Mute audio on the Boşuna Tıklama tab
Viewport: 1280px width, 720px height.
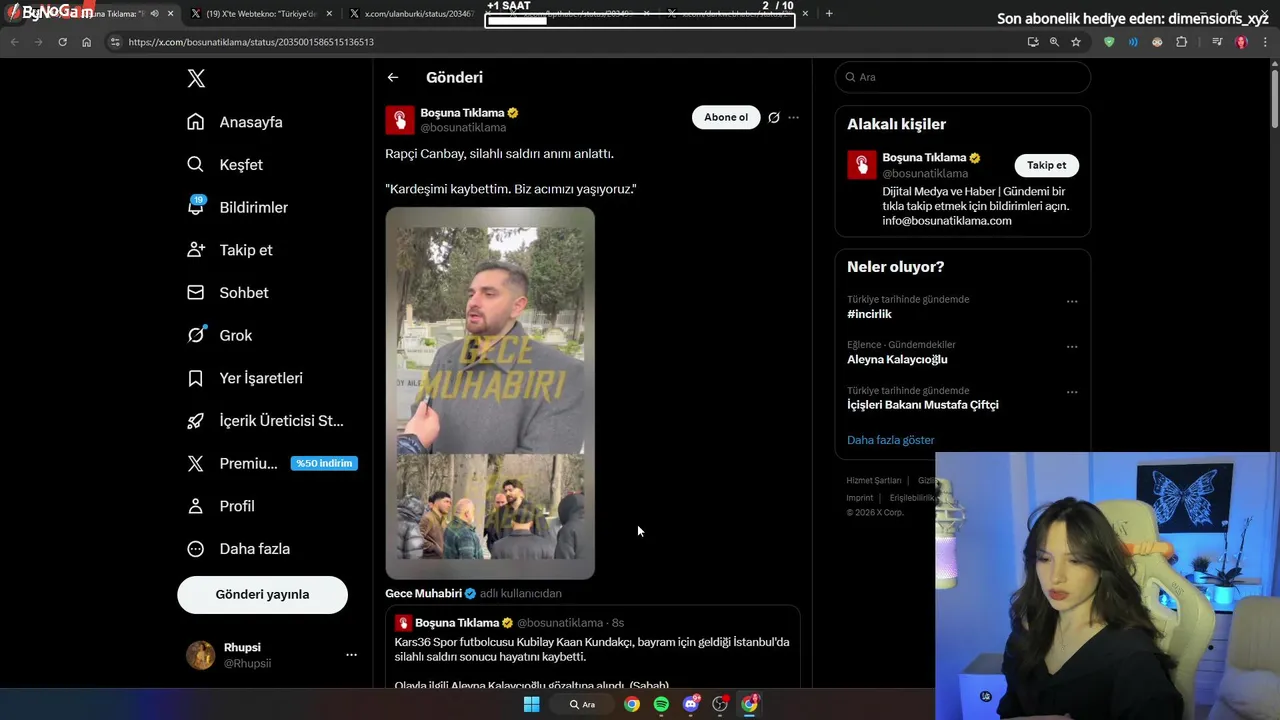(x=154, y=14)
